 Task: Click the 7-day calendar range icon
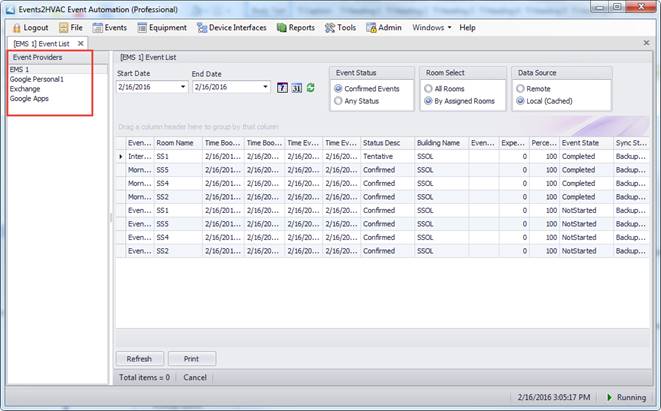282,88
